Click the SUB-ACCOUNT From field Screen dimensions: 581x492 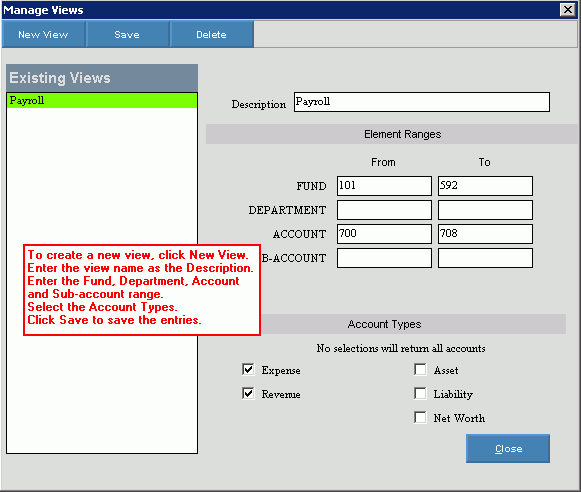tap(384, 258)
